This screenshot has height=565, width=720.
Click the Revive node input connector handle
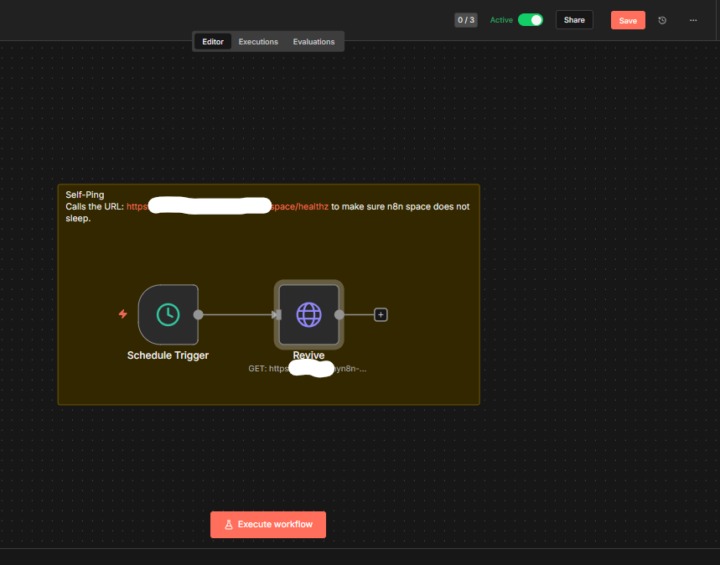pyautogui.click(x=277, y=314)
